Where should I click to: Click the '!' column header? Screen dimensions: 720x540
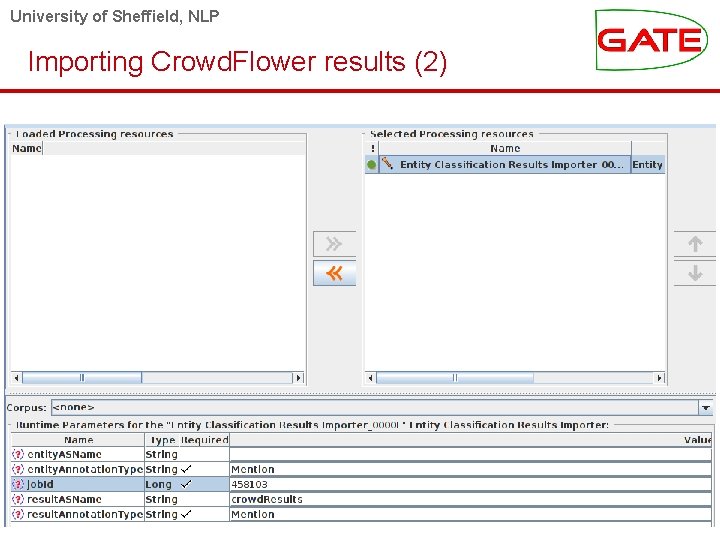click(372, 148)
